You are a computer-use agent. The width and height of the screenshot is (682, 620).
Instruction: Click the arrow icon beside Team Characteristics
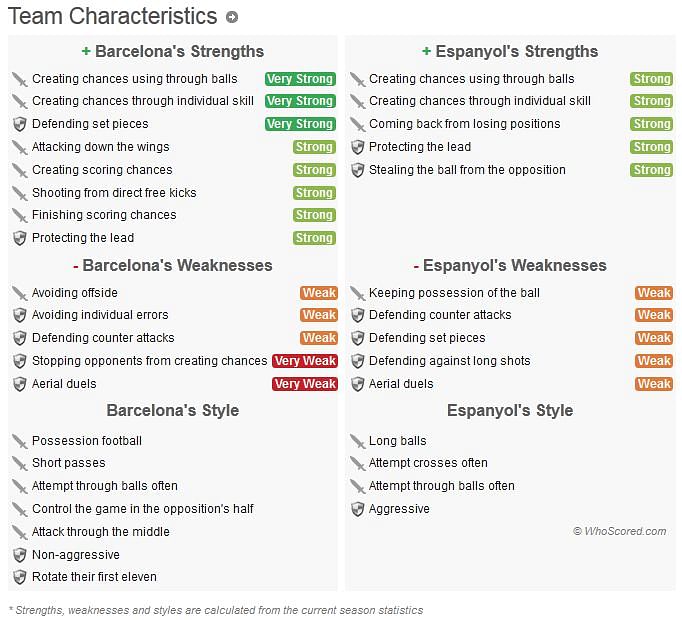232,17
